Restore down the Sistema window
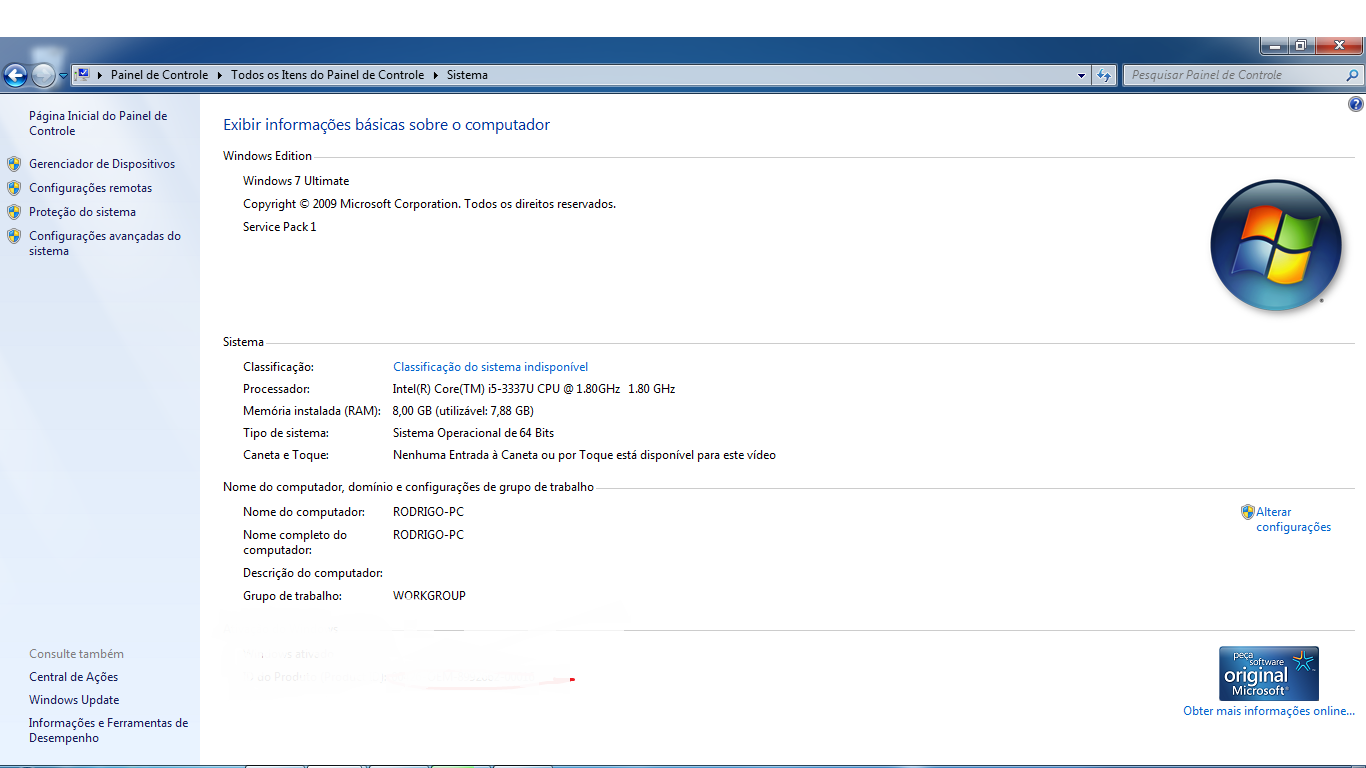1366x768 pixels. coord(1300,45)
